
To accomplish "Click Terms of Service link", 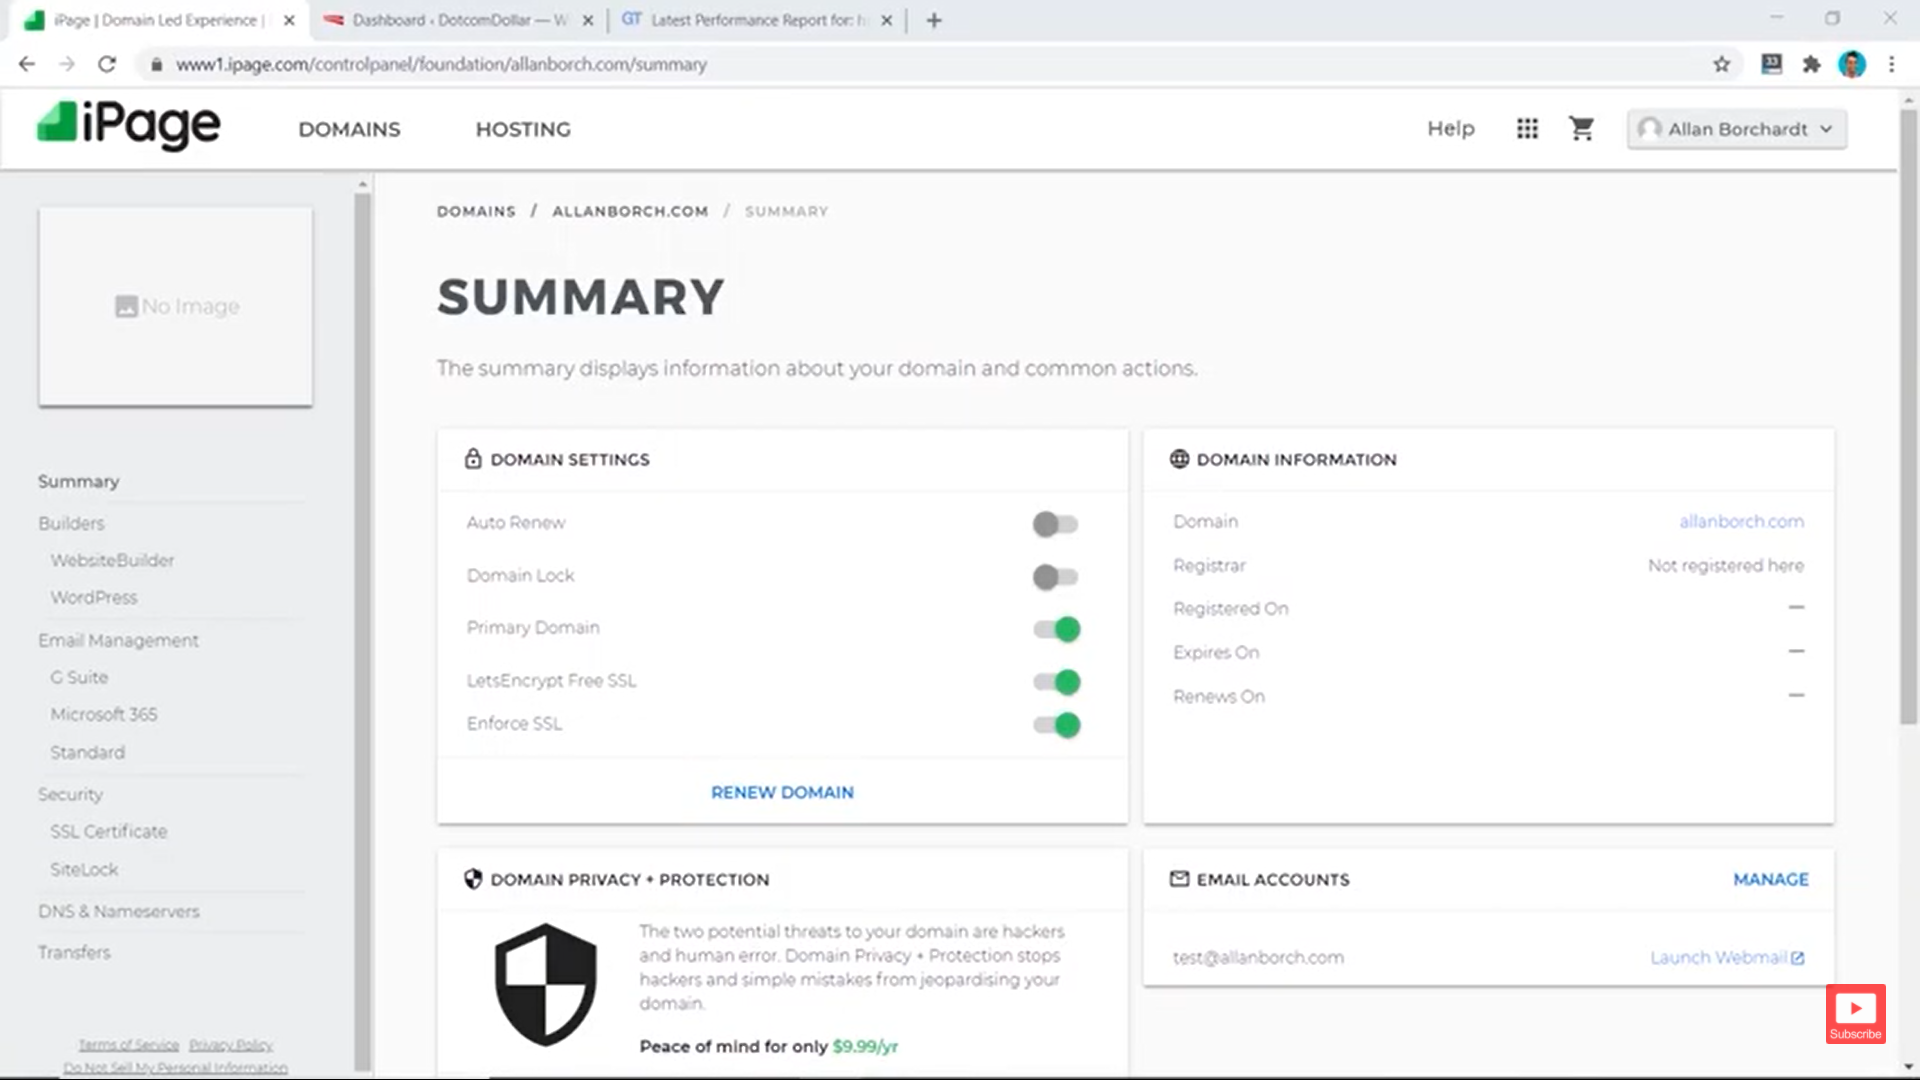I will (129, 1045).
